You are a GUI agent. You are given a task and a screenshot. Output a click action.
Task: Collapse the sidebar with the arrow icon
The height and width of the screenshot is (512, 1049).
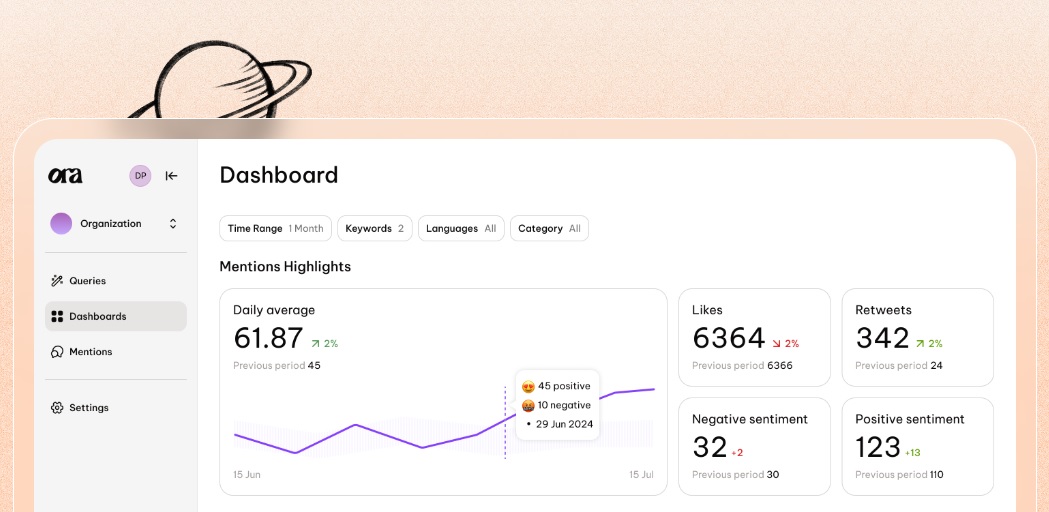(x=172, y=176)
